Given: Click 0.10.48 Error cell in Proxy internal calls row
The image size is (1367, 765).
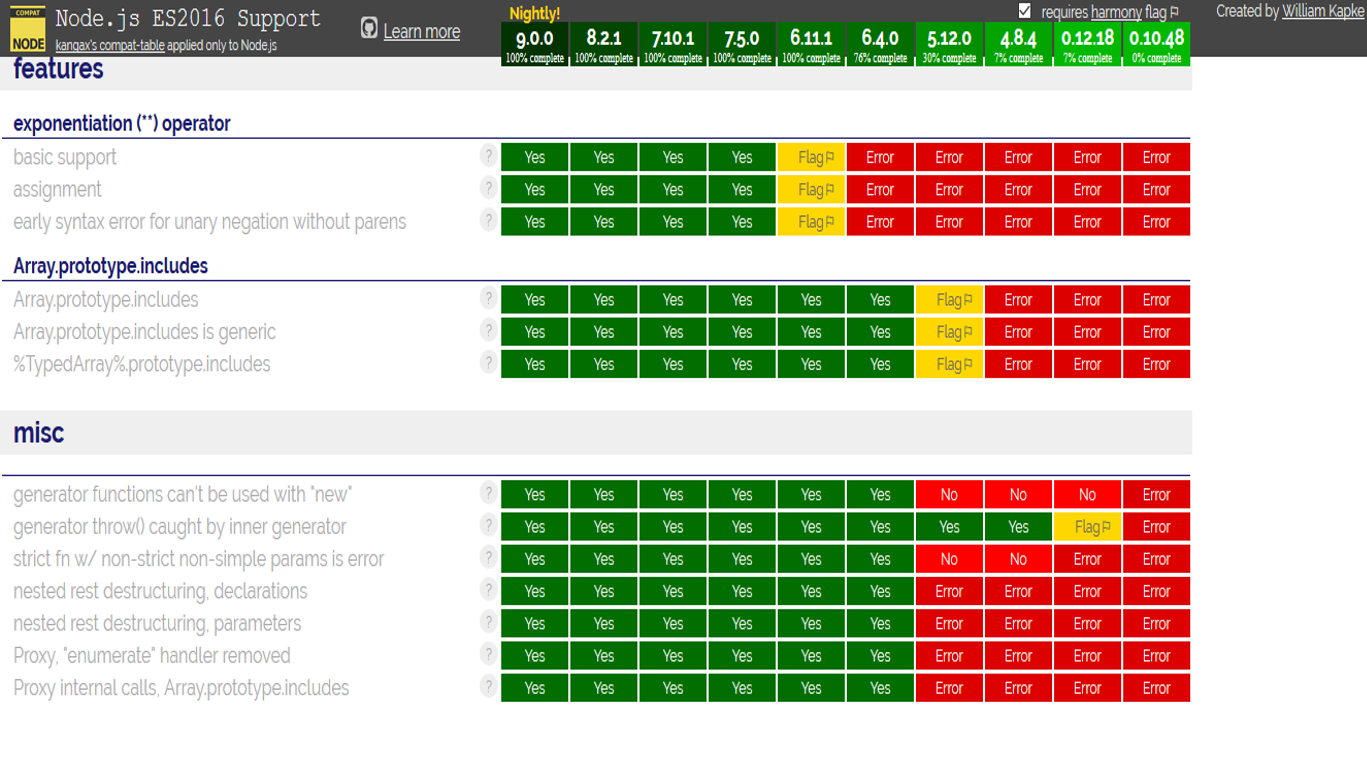Looking at the screenshot, I should pyautogui.click(x=1156, y=688).
